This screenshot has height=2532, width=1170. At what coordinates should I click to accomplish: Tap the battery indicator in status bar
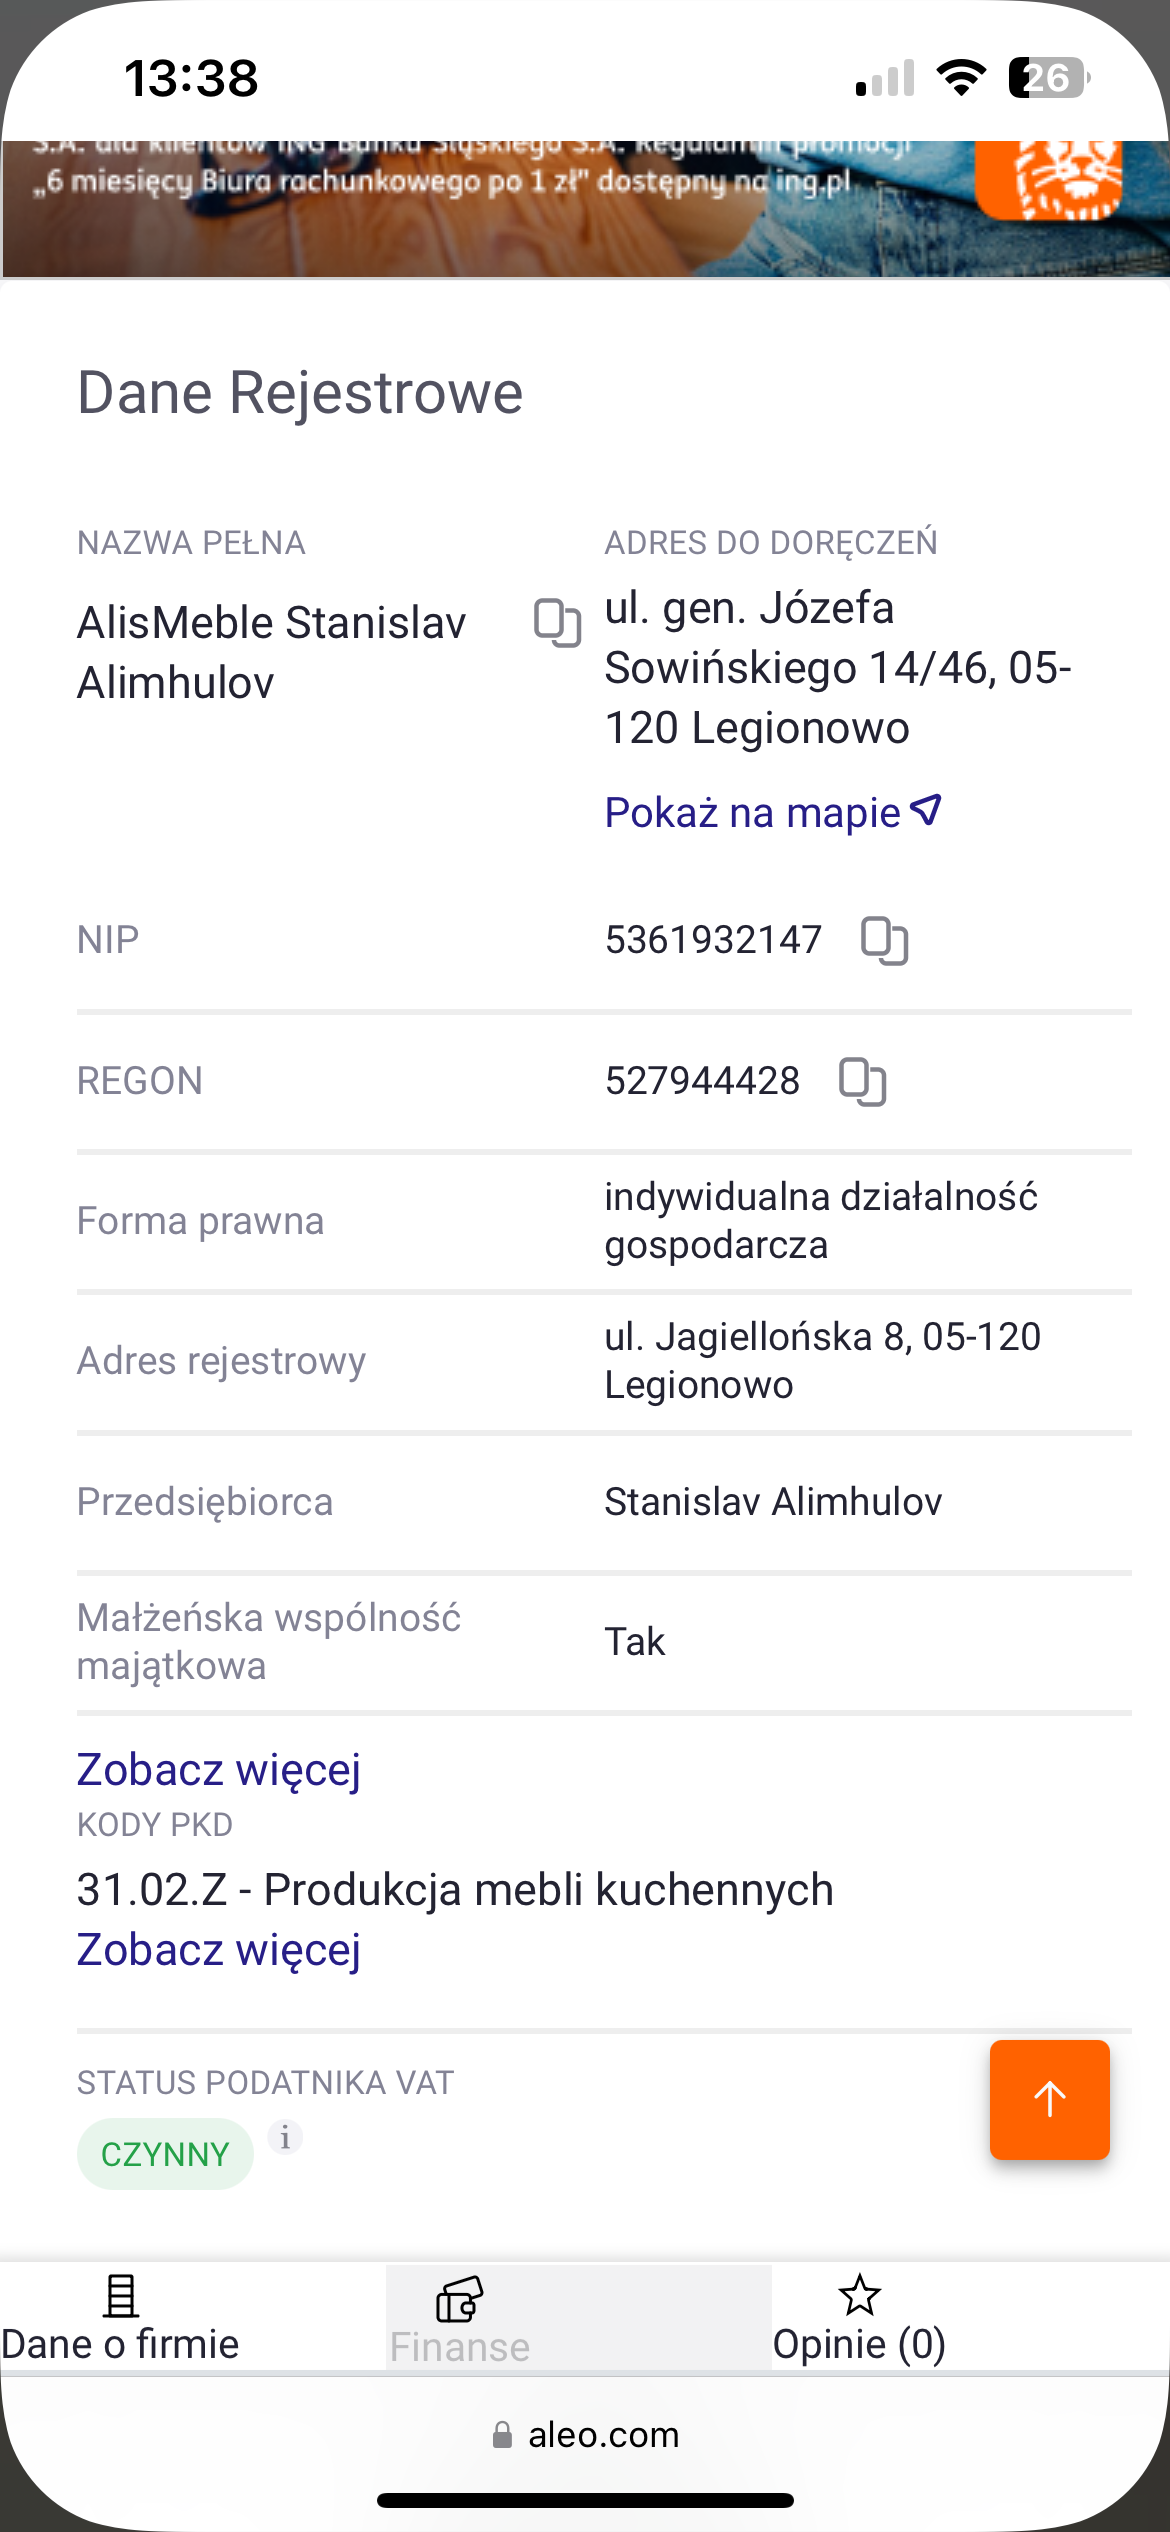tap(1047, 78)
